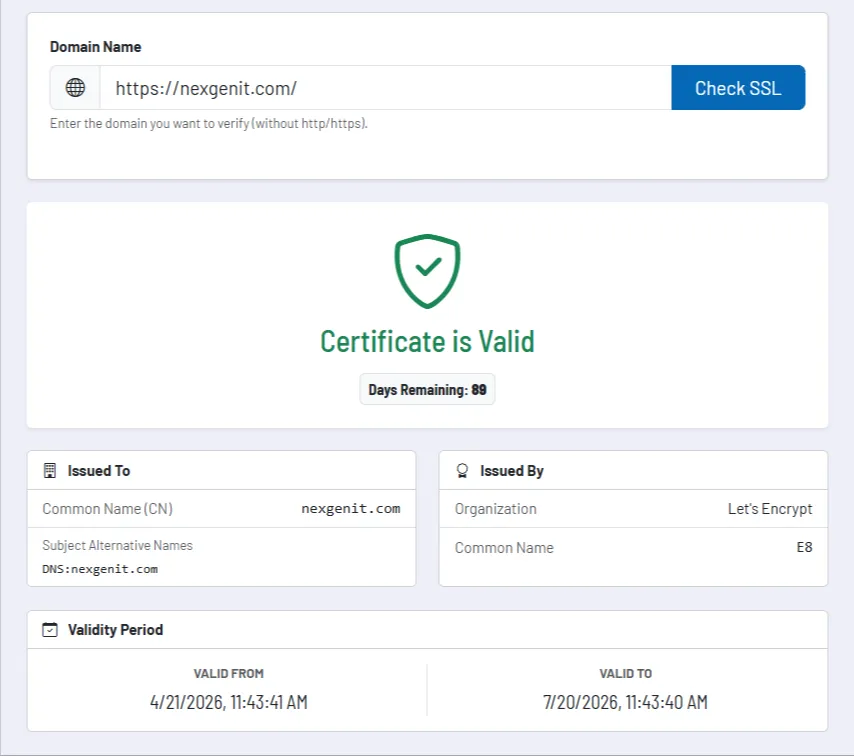Select the nexgenit.com common name value
This screenshot has width=854, height=756.
click(351, 509)
